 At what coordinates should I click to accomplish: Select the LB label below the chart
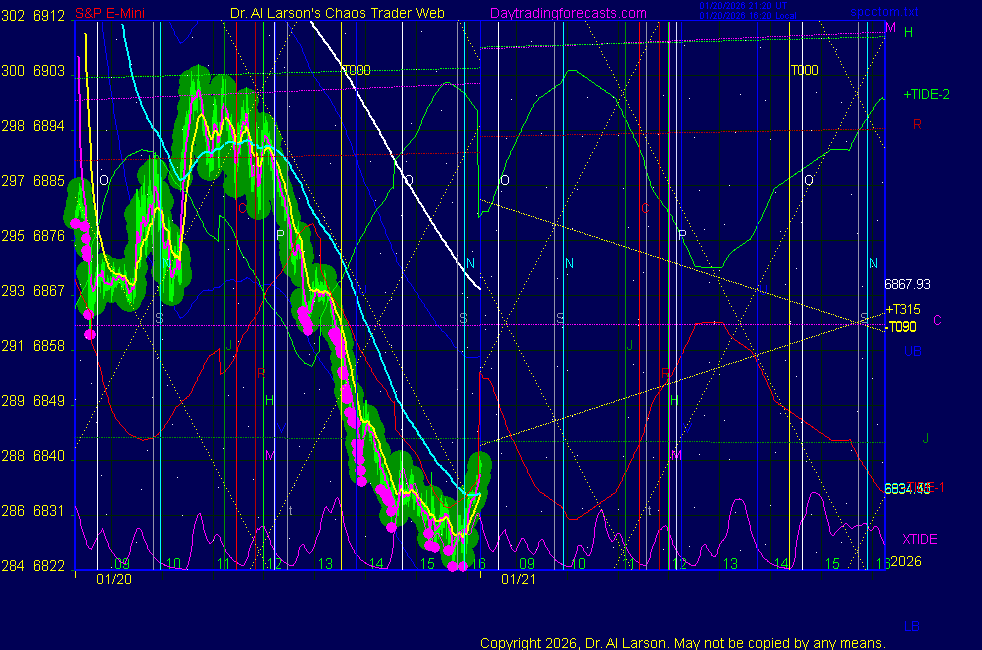point(912,627)
